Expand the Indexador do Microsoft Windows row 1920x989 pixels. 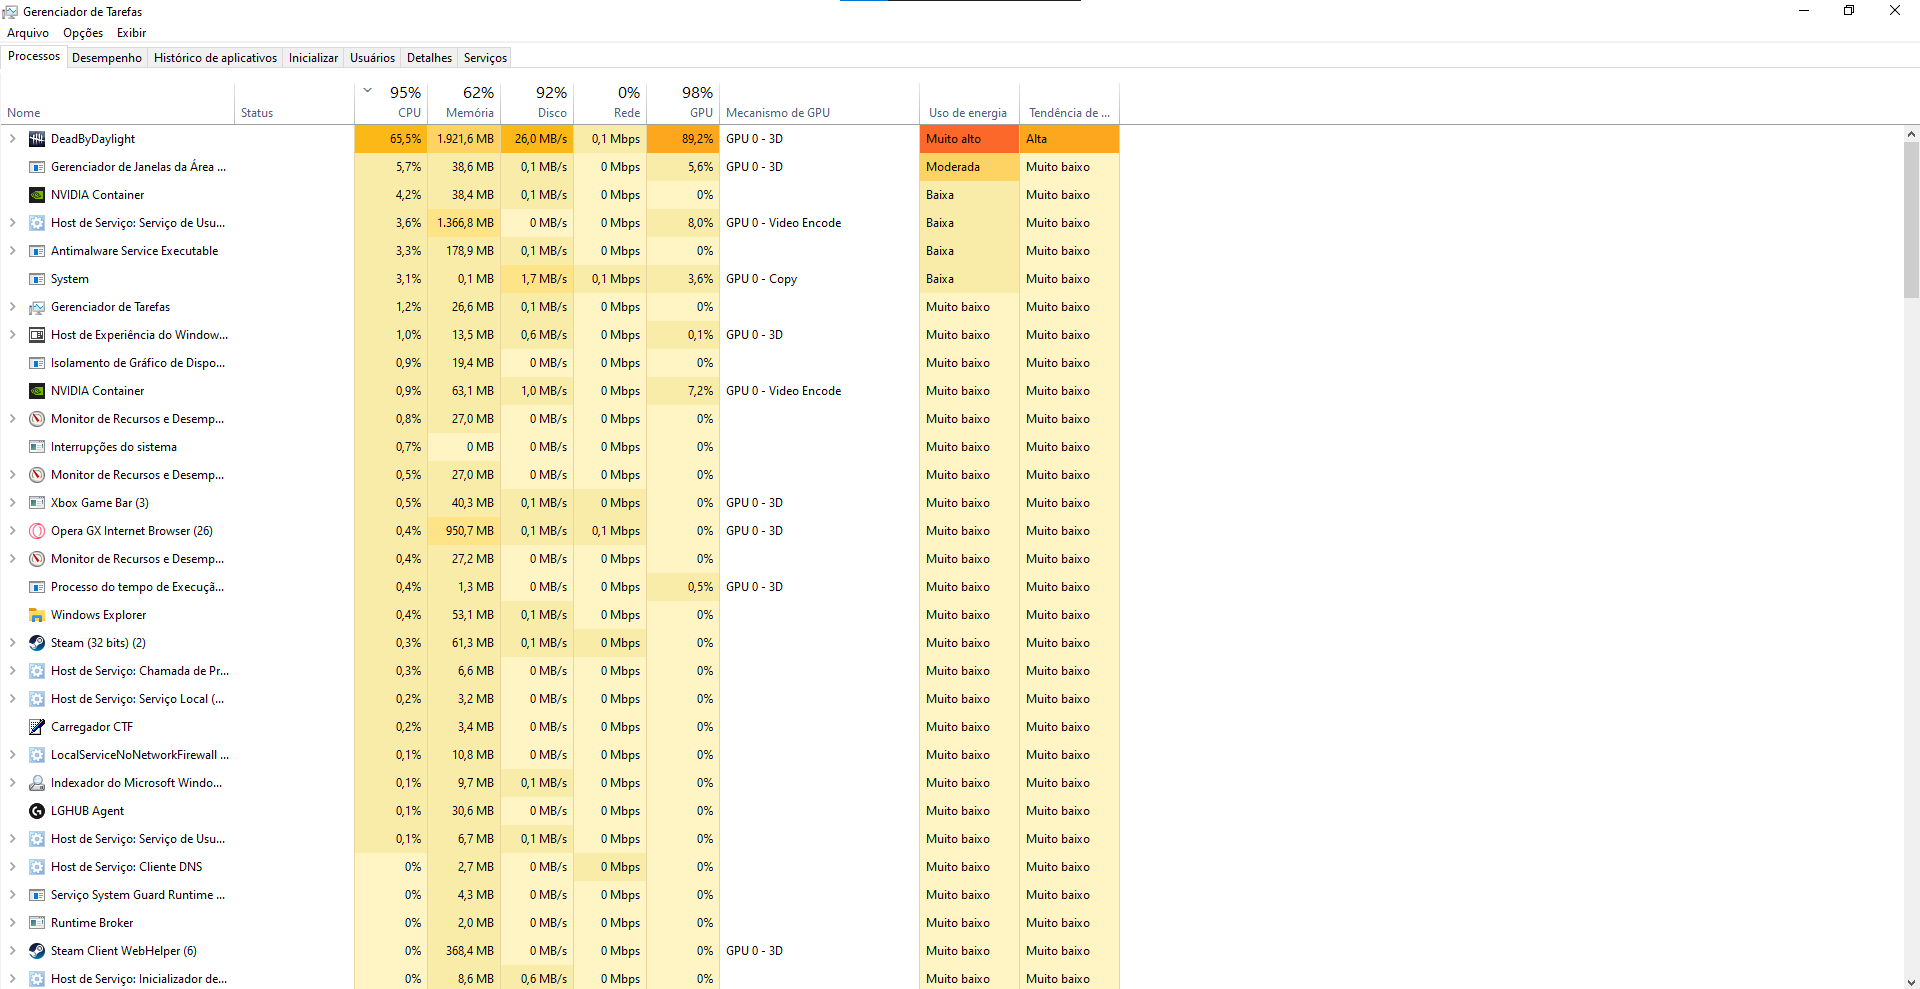pos(12,783)
